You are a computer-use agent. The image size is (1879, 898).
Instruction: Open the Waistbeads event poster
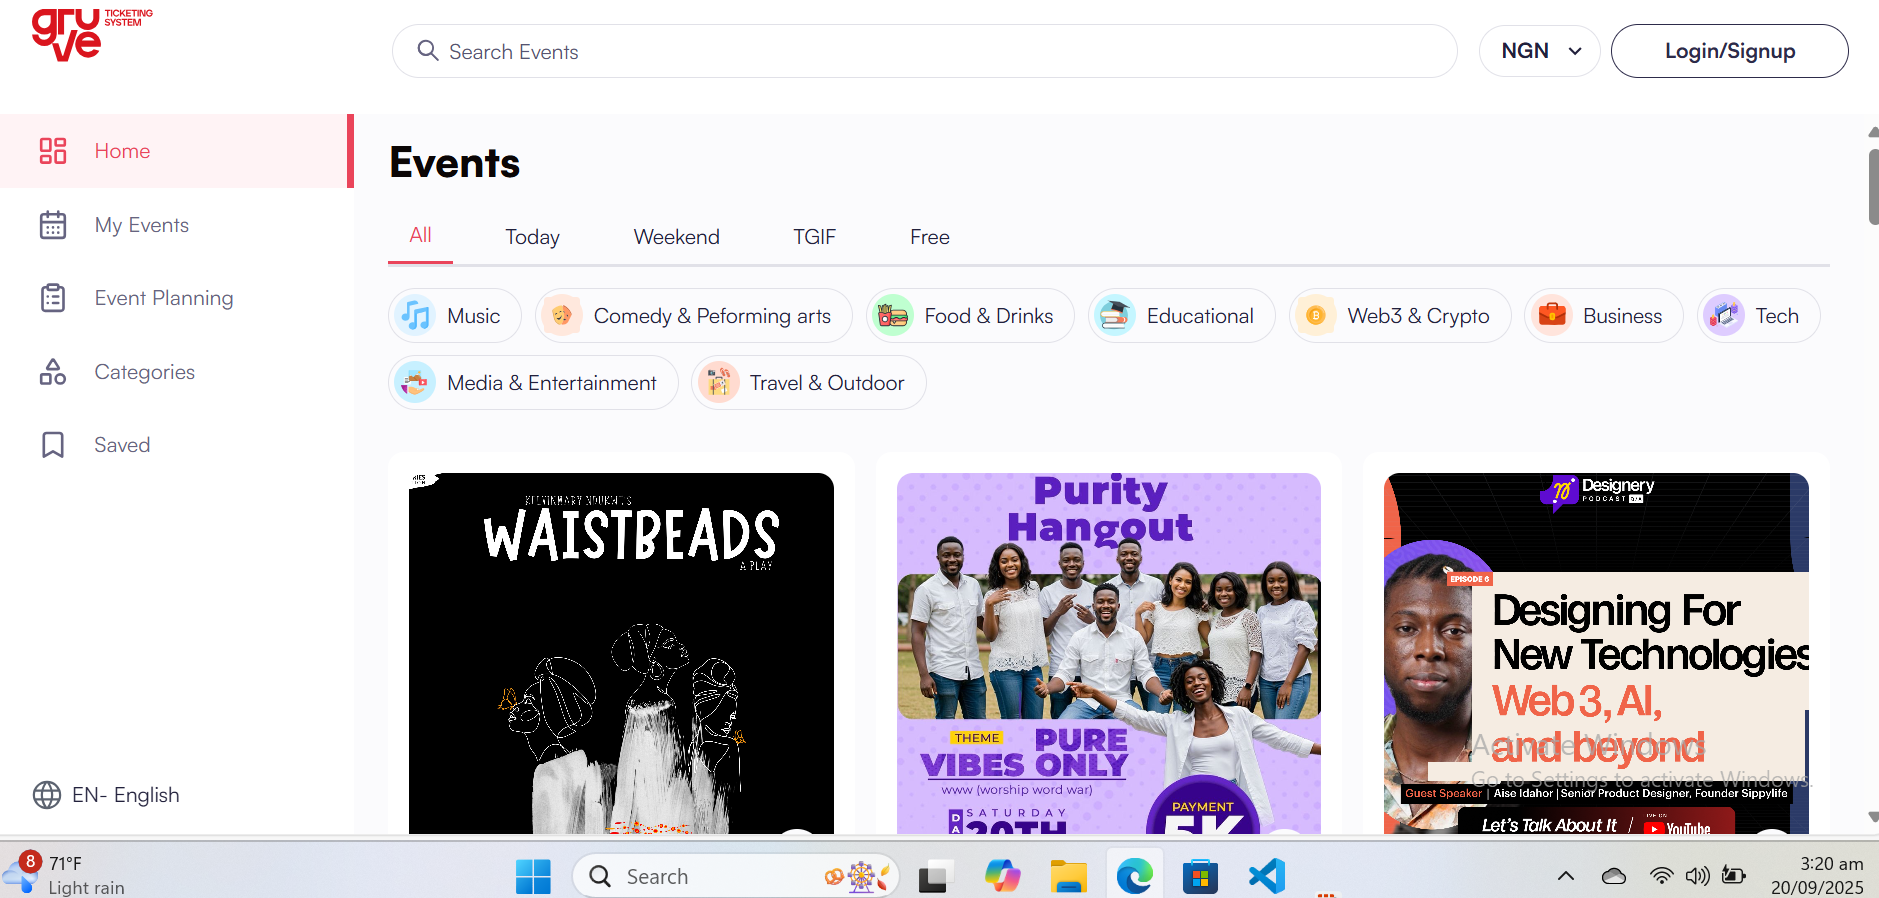[621, 652]
